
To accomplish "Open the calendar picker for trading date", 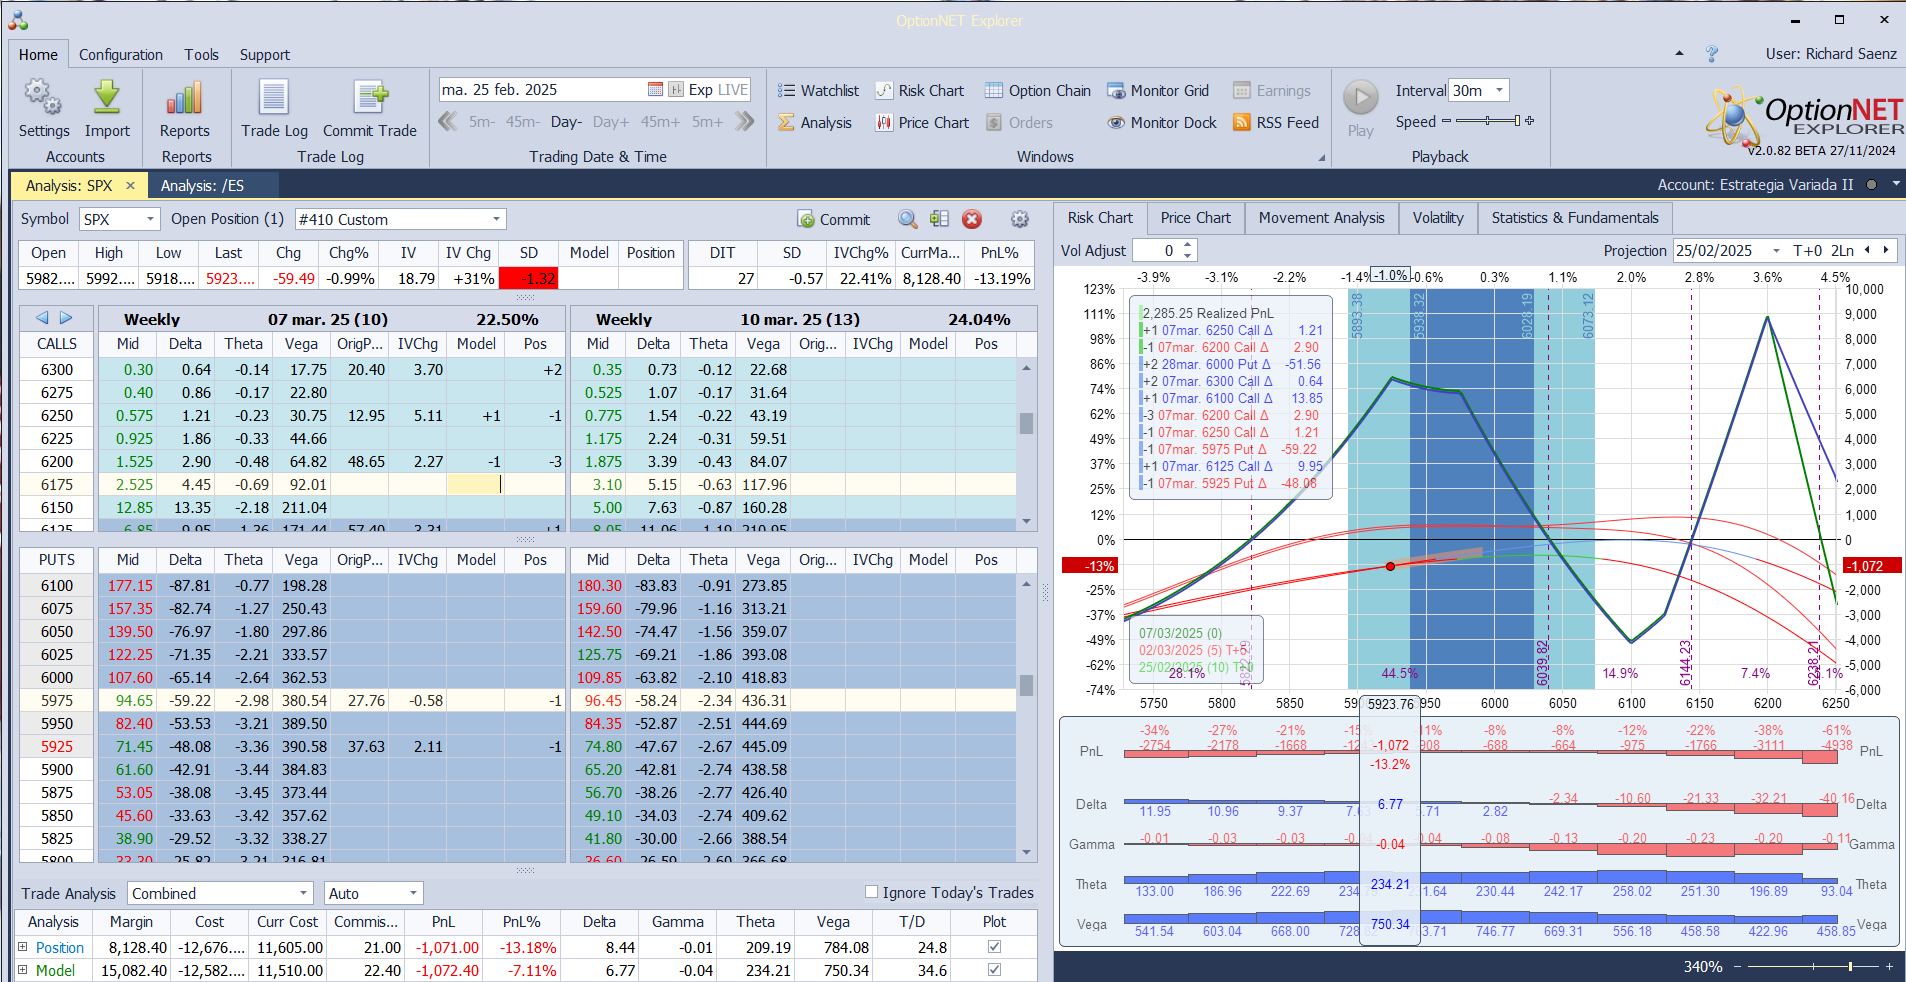I will (x=655, y=90).
